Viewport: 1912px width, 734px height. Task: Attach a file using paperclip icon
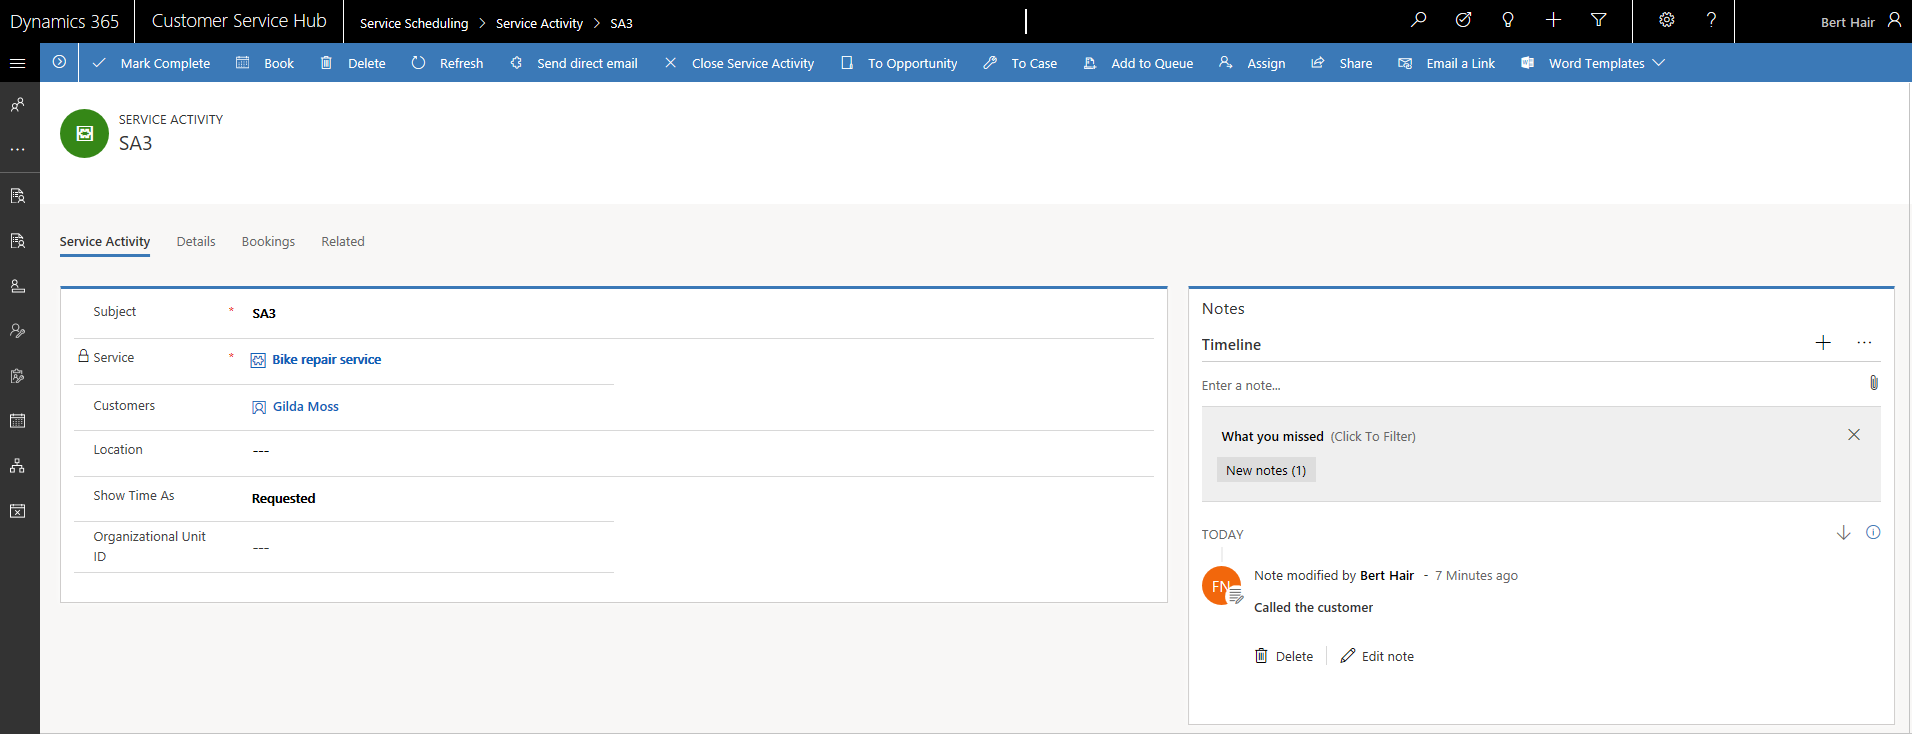click(1873, 383)
